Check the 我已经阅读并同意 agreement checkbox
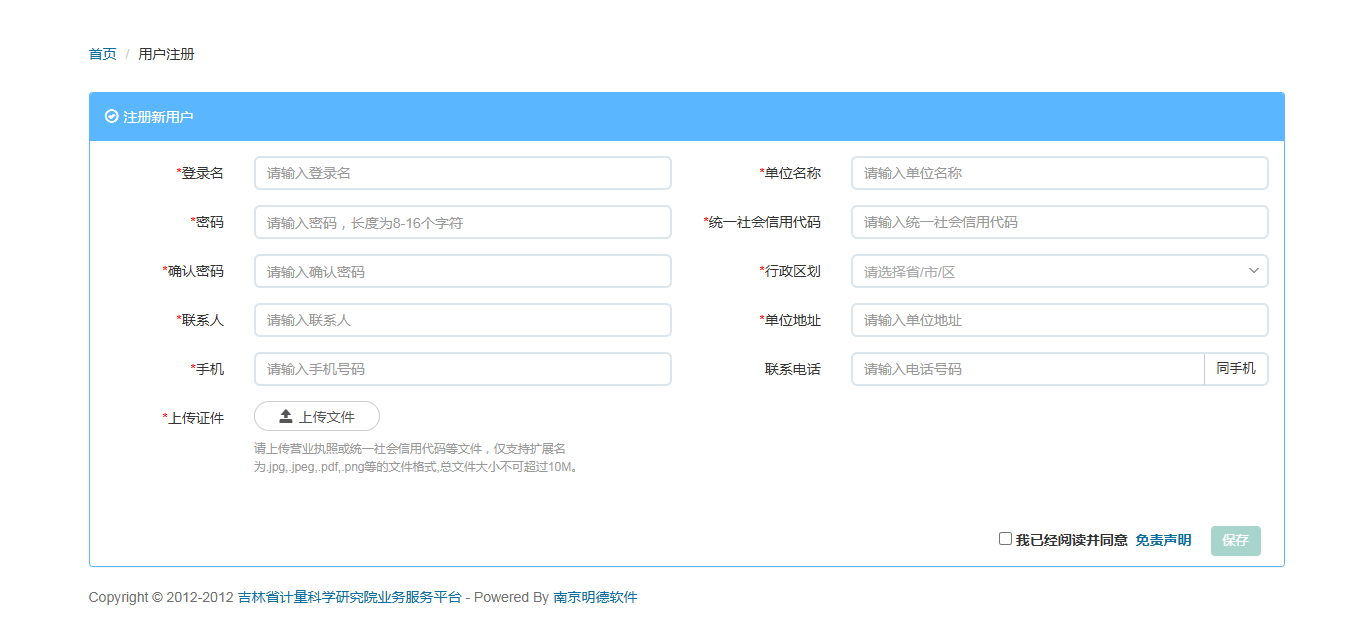This screenshot has width=1351, height=642. point(1005,539)
